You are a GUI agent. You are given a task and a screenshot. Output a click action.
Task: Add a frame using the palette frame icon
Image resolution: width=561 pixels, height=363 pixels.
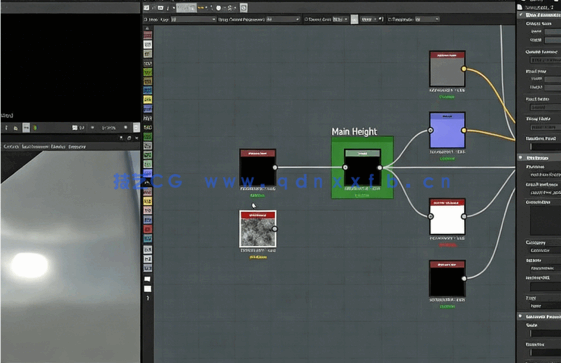pyautogui.click(x=147, y=289)
